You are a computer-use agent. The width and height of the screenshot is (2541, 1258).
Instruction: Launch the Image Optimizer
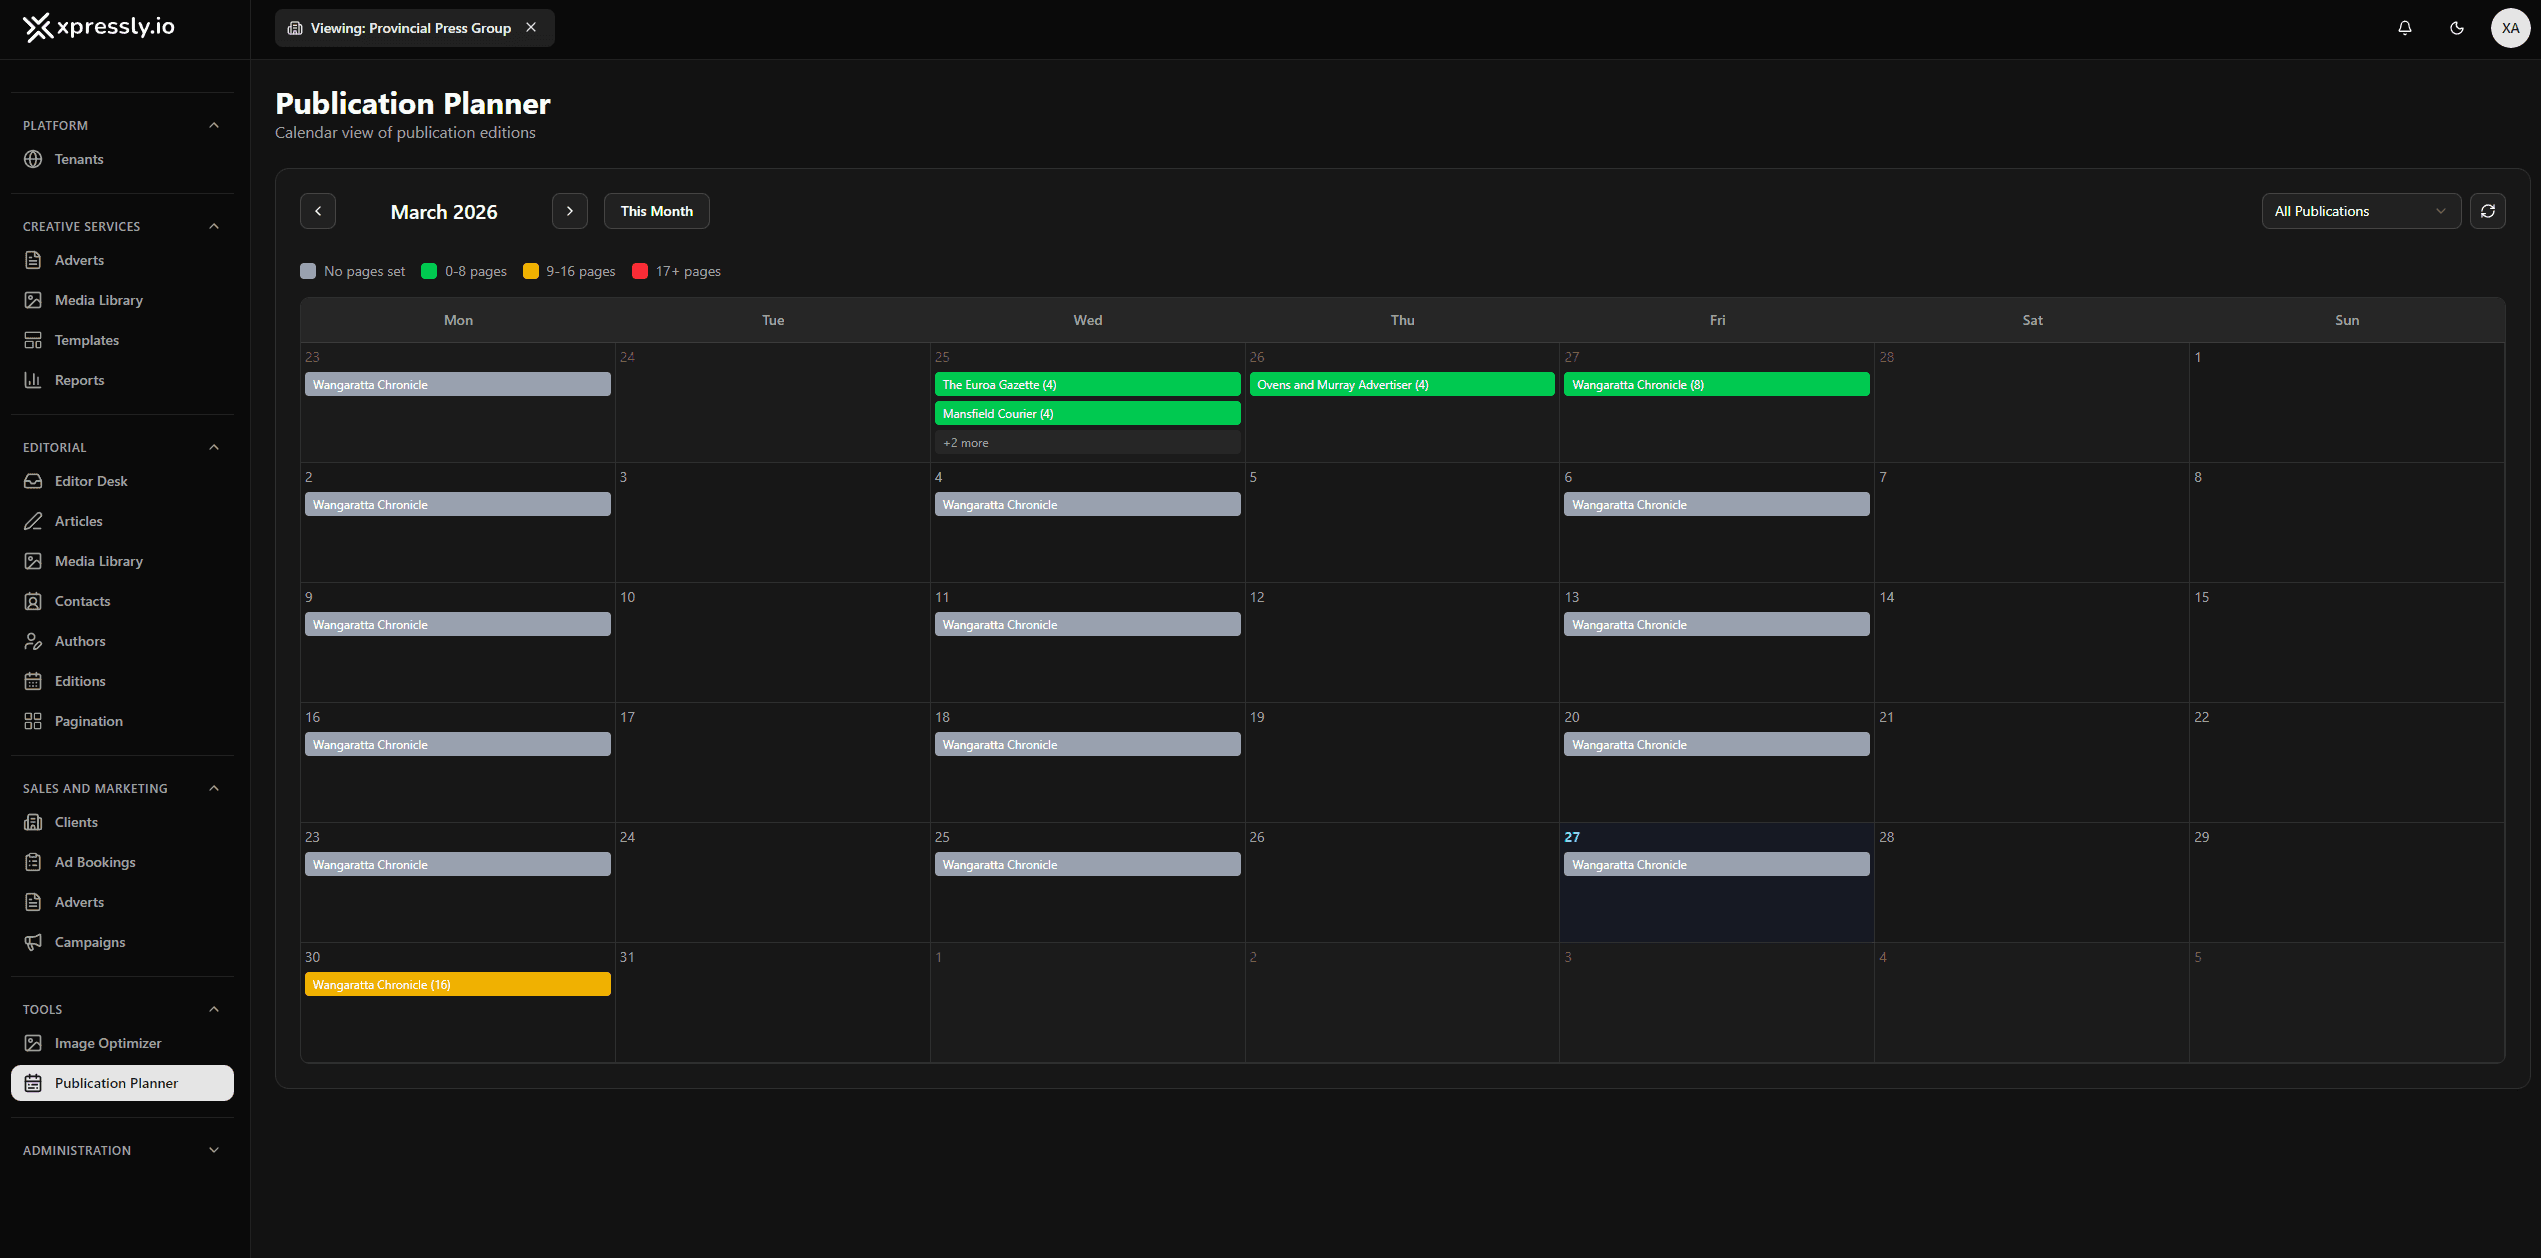[107, 1042]
